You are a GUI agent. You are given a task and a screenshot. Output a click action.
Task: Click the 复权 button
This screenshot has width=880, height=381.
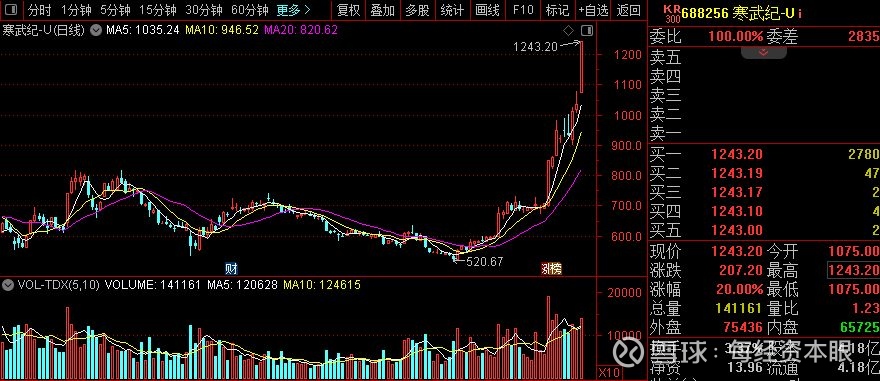(348, 10)
